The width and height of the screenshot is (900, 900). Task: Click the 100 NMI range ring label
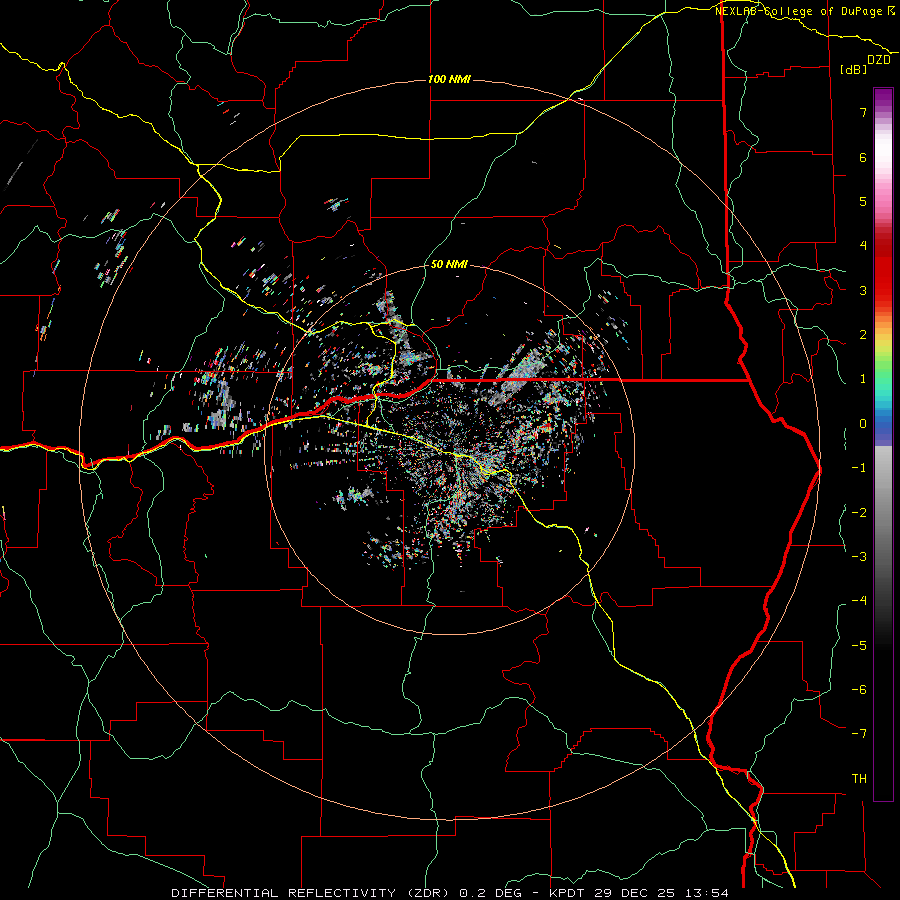click(x=449, y=79)
